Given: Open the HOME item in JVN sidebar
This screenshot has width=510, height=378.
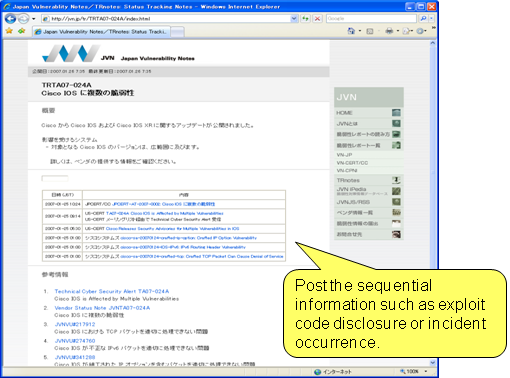Looking at the screenshot, I should coord(369,113).
